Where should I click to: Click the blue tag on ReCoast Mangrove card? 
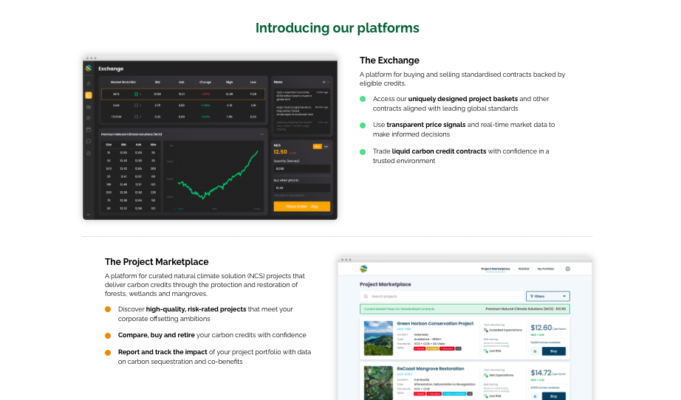coord(454,394)
